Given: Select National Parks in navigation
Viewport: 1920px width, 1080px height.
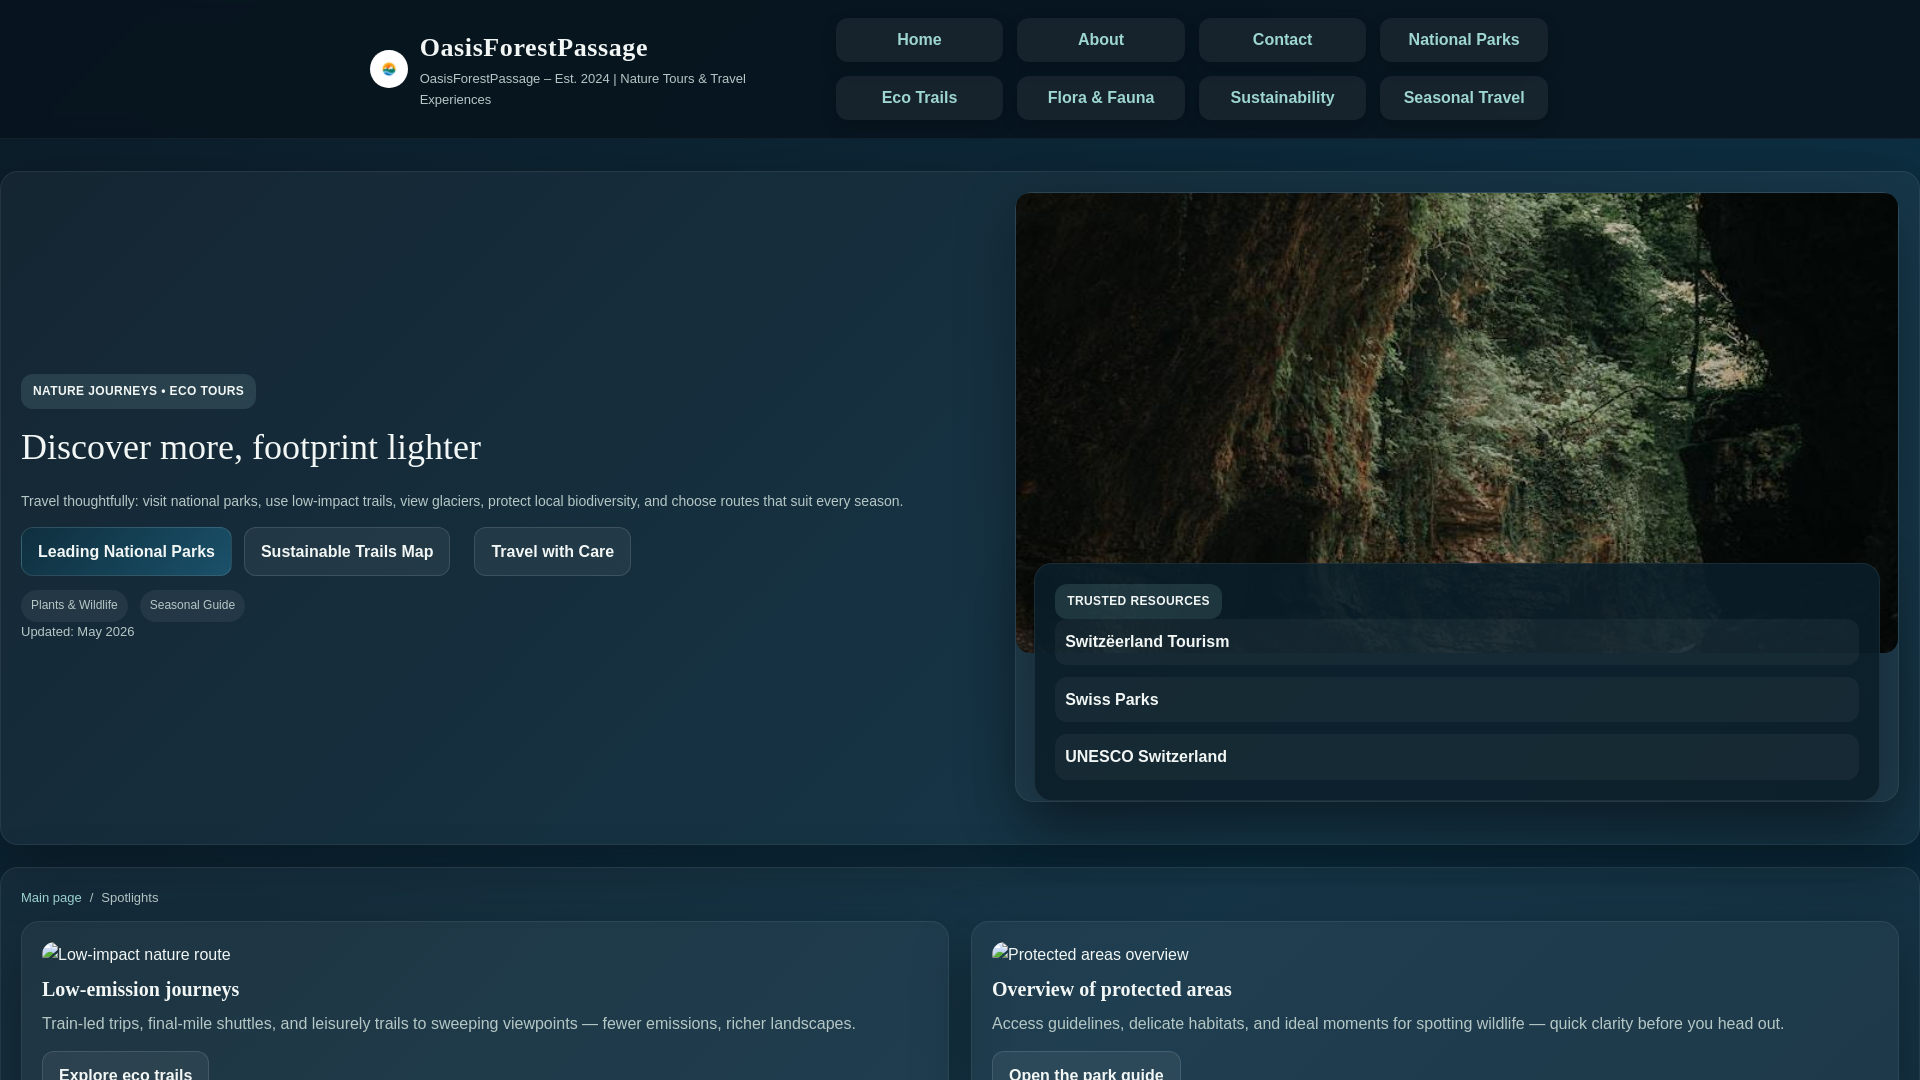Looking at the screenshot, I should click(1463, 40).
